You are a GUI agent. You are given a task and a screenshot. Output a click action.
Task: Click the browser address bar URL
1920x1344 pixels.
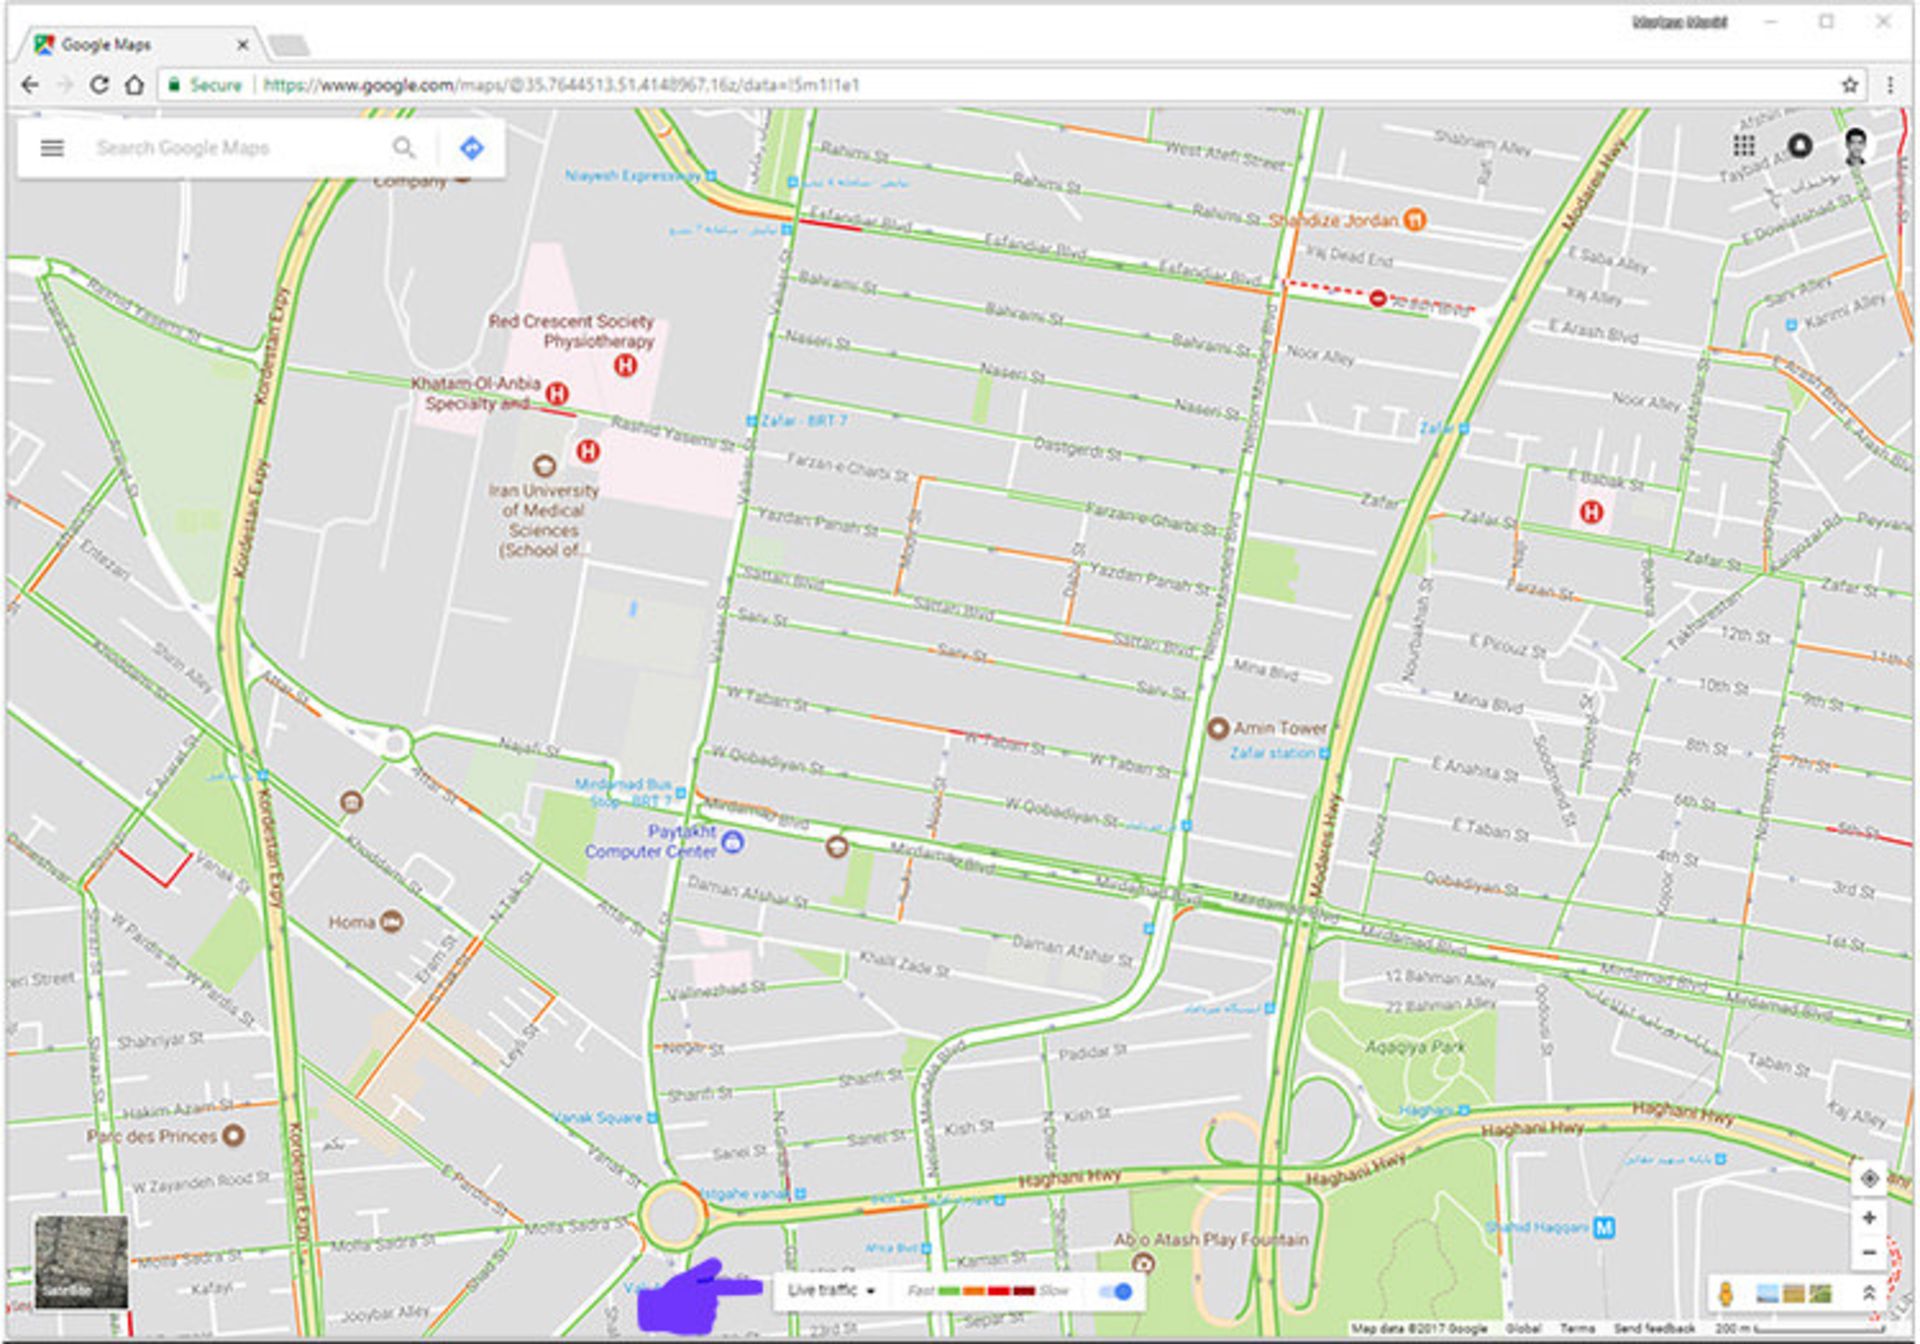point(560,85)
